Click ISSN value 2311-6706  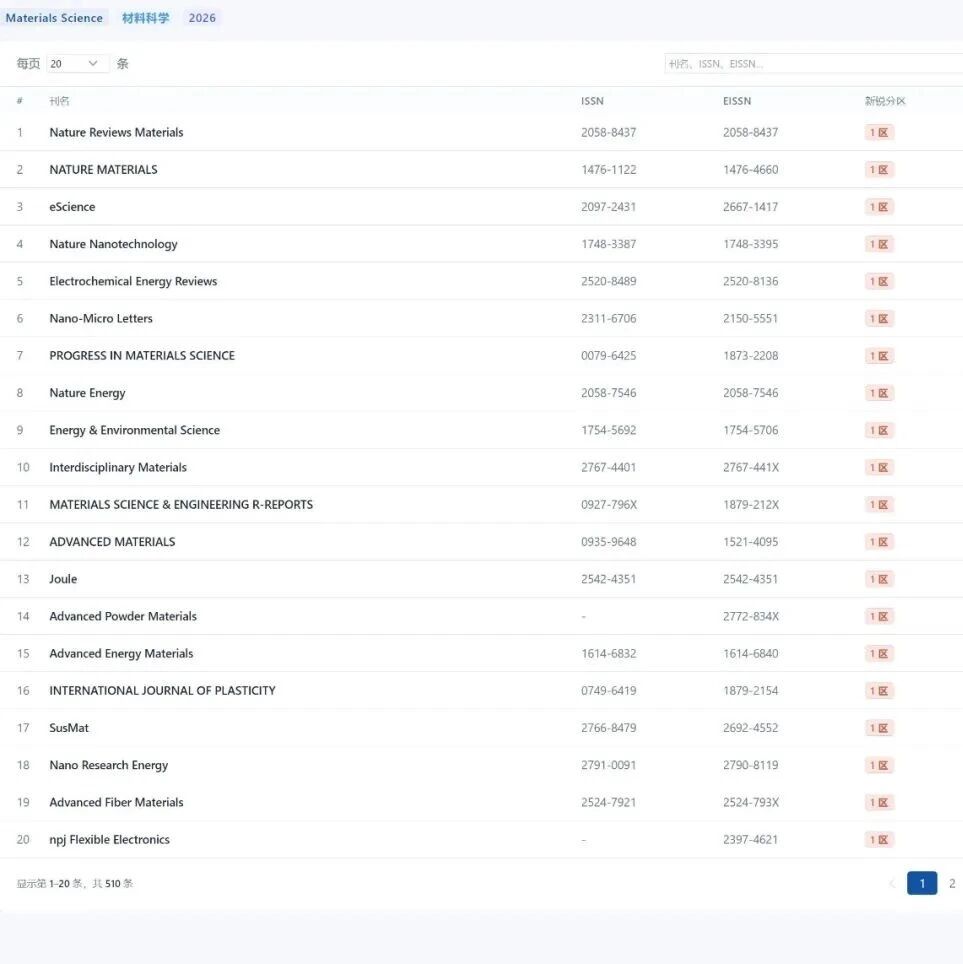[609, 318]
